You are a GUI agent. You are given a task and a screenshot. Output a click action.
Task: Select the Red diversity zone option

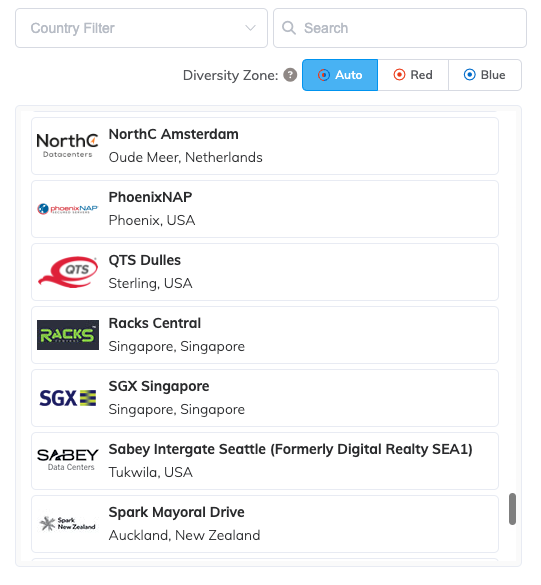tap(413, 75)
